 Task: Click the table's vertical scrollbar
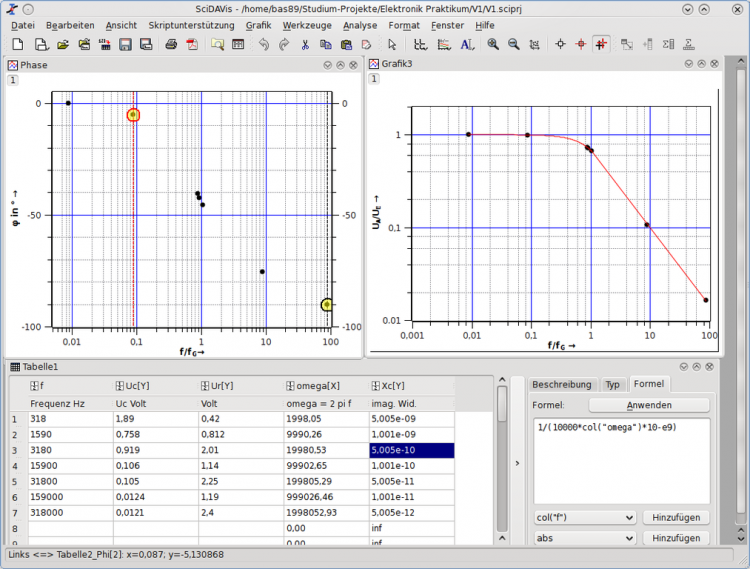pyautogui.click(x=502, y=460)
